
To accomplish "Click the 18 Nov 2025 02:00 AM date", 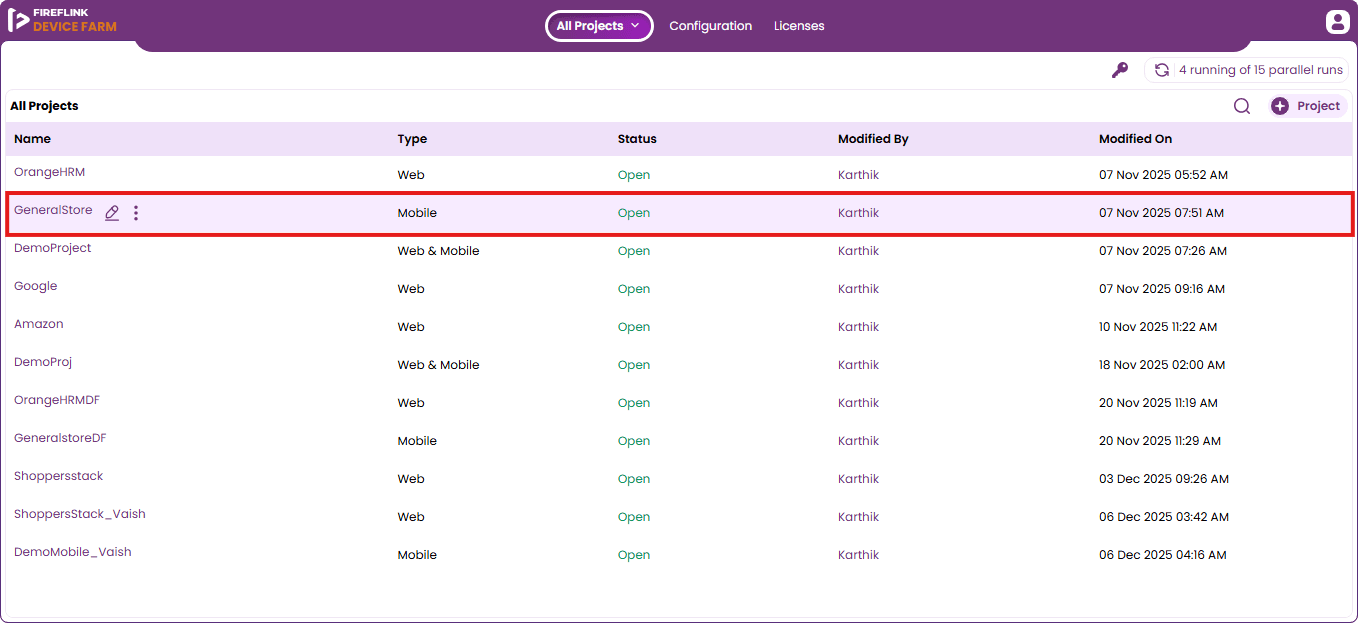I will pyautogui.click(x=1162, y=365).
